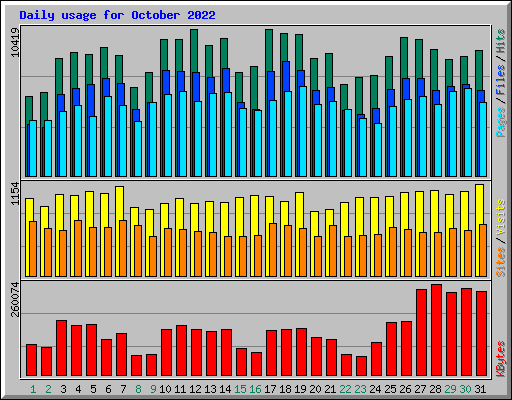Click day 12 on the x-axis

[x=195, y=389]
